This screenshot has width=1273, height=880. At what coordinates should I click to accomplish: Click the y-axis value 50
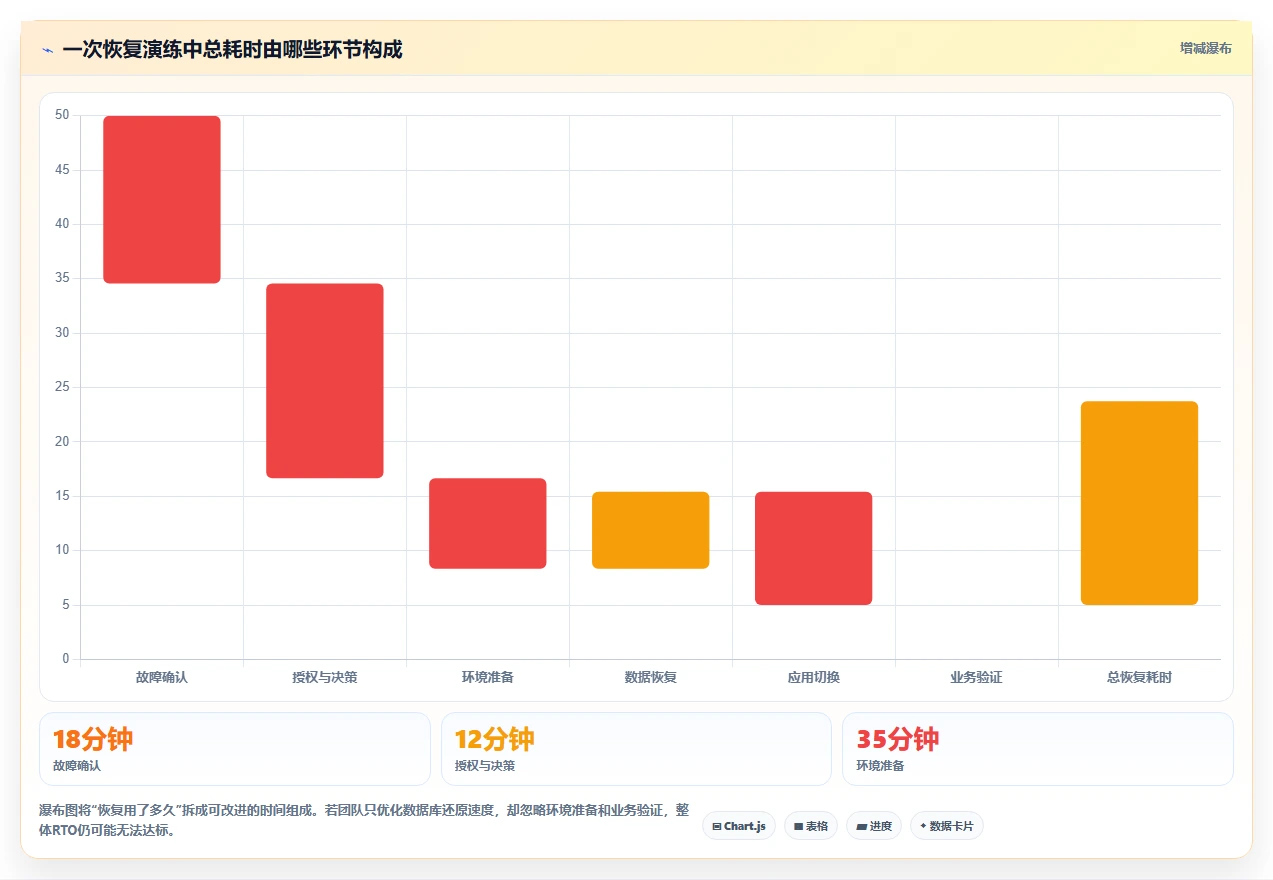(62, 115)
